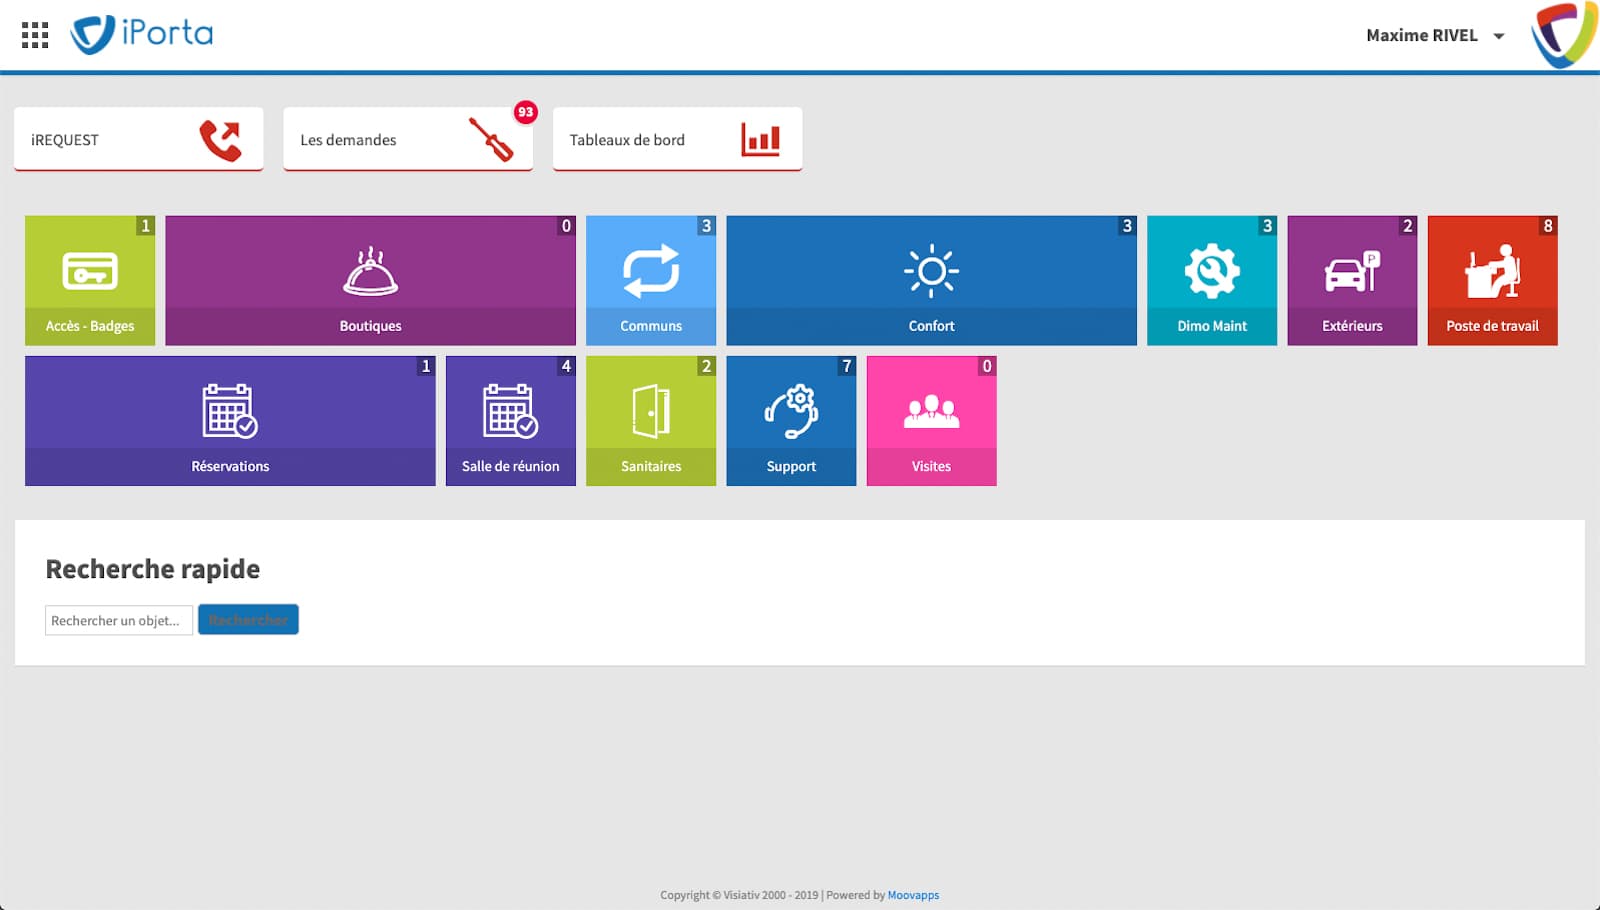1600x910 pixels.
Task: Click the Réservations tile label
Action: (x=230, y=466)
